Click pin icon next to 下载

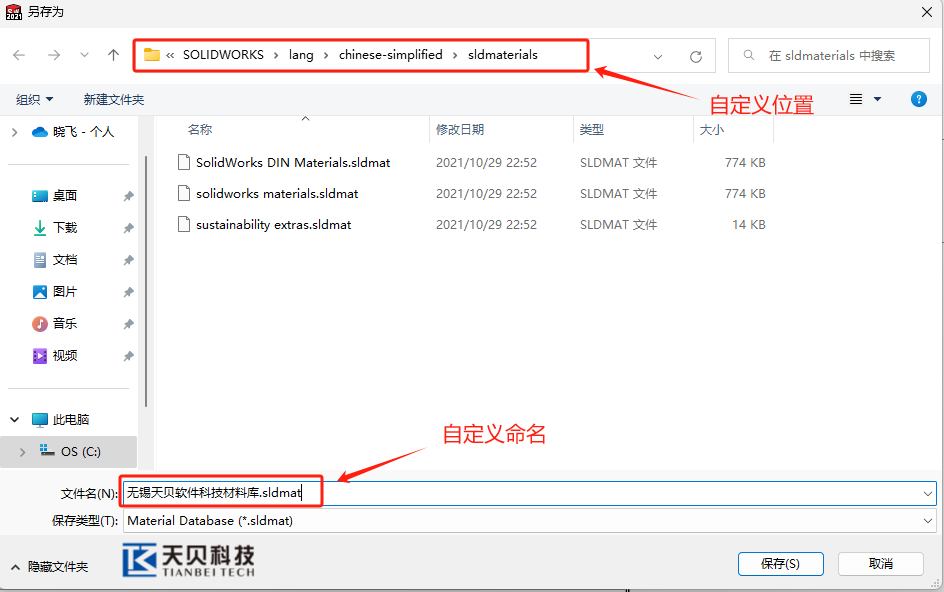128,228
